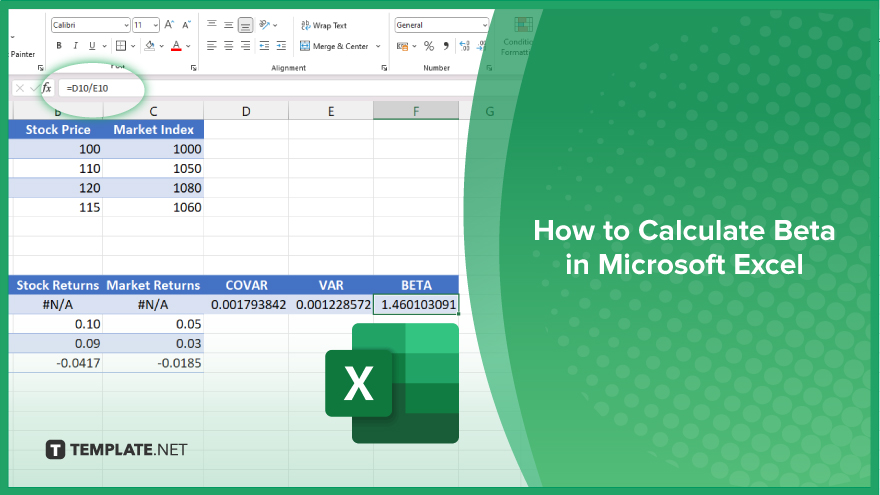Select the BETA header cell

416,285
